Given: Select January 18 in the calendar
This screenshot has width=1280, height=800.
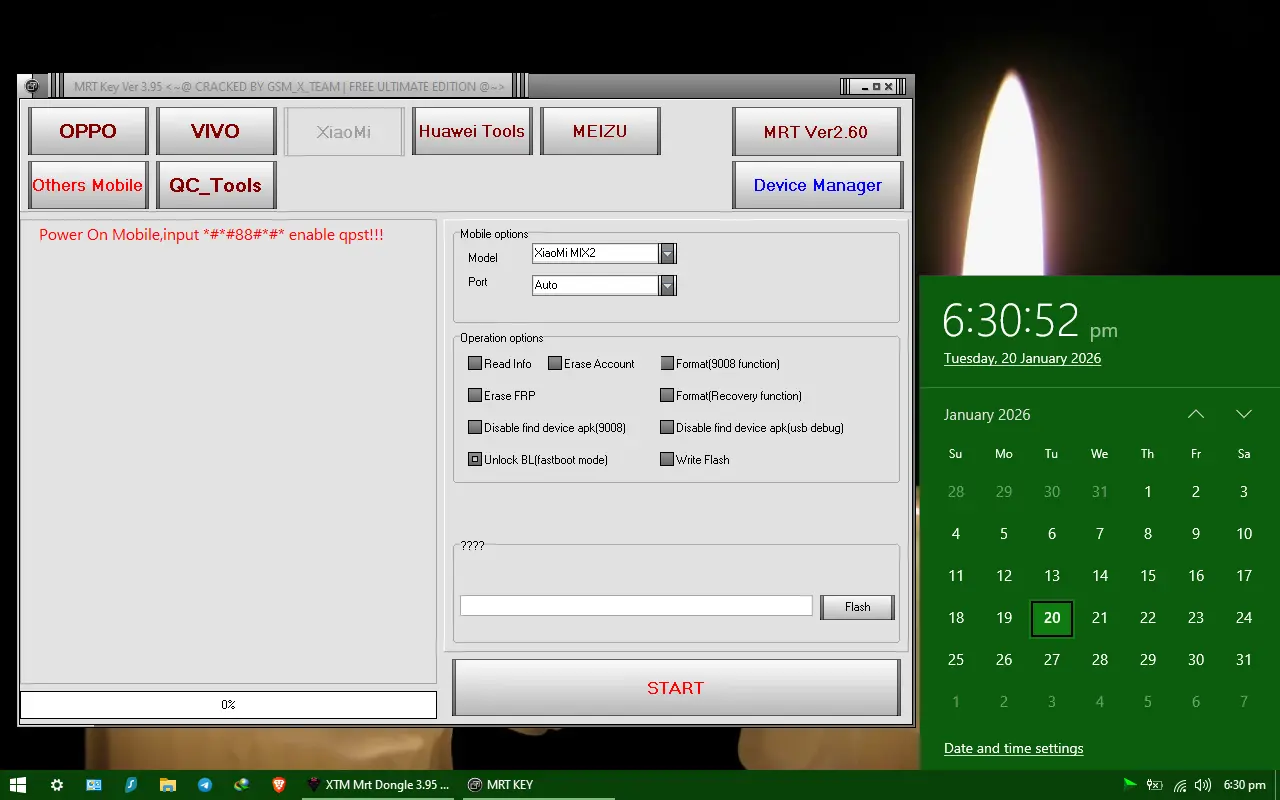Looking at the screenshot, I should tap(956, 618).
